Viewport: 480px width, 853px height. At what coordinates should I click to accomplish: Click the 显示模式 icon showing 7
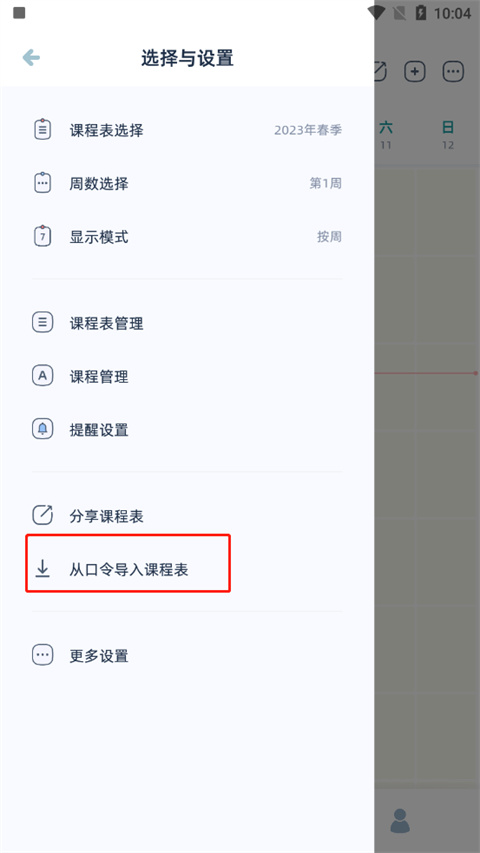coord(42,236)
